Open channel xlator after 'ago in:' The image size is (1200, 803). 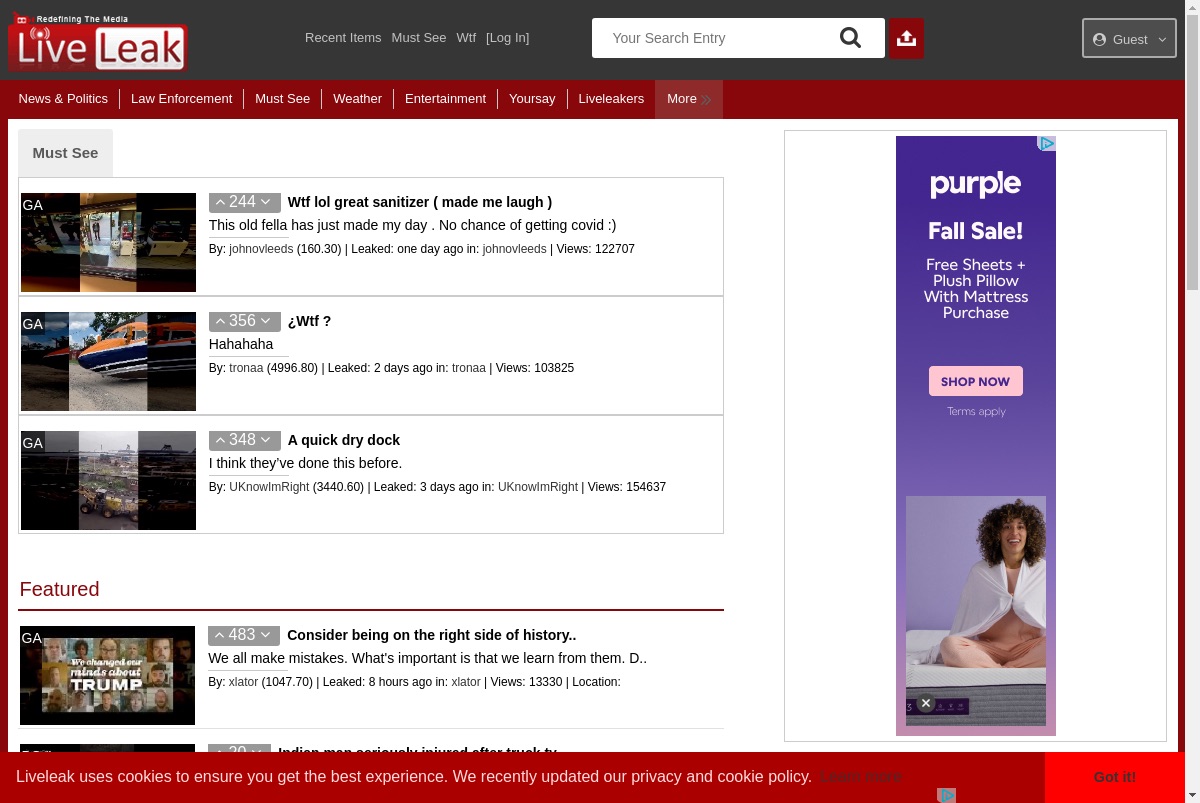pos(466,682)
